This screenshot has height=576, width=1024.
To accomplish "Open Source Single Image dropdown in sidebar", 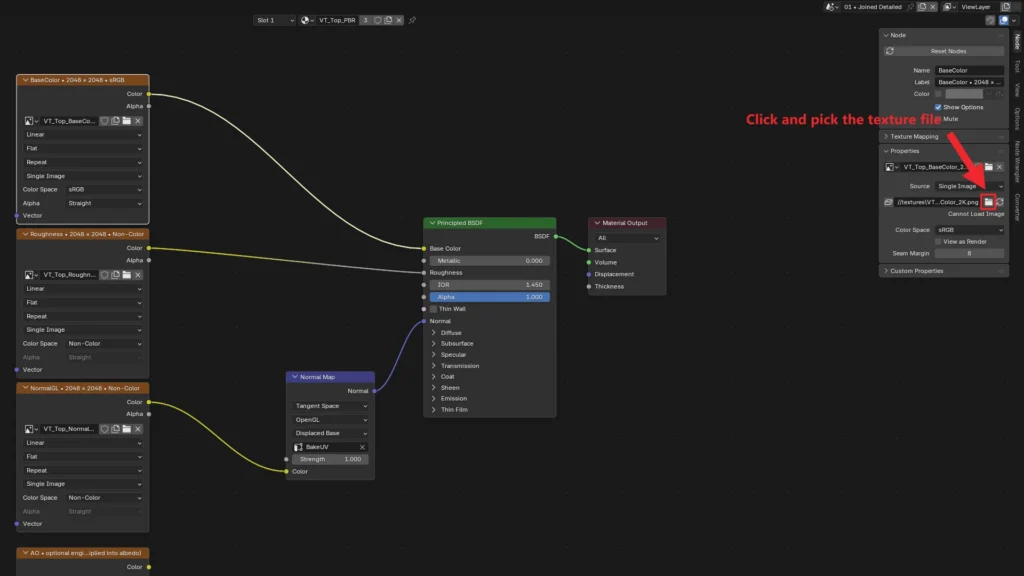I will [970, 186].
